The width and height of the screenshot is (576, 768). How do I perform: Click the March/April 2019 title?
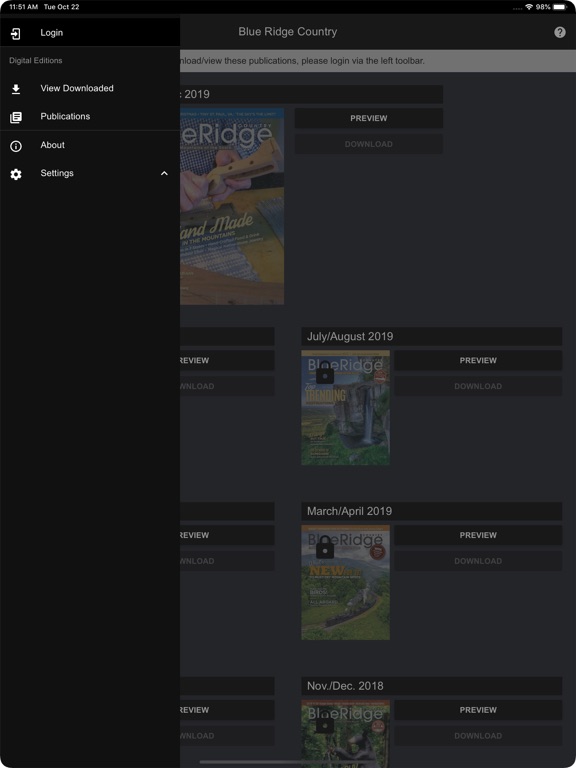click(x=349, y=511)
